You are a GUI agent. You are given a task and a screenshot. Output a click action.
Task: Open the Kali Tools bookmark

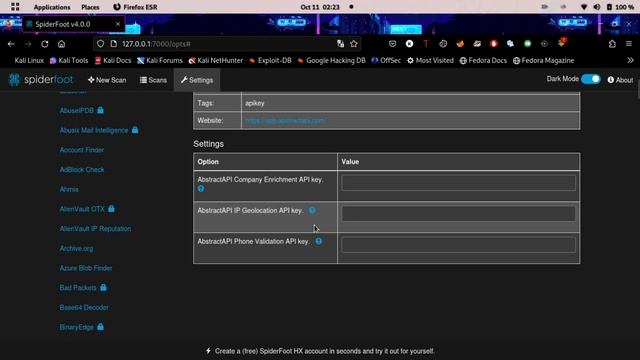(69, 60)
